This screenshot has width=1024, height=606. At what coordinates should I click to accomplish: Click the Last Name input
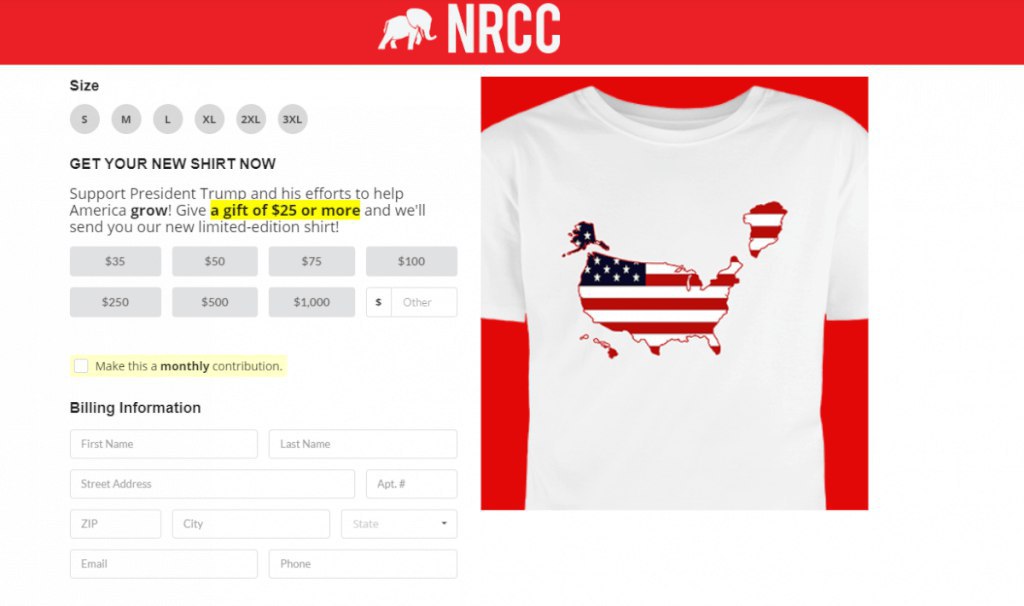click(x=363, y=444)
